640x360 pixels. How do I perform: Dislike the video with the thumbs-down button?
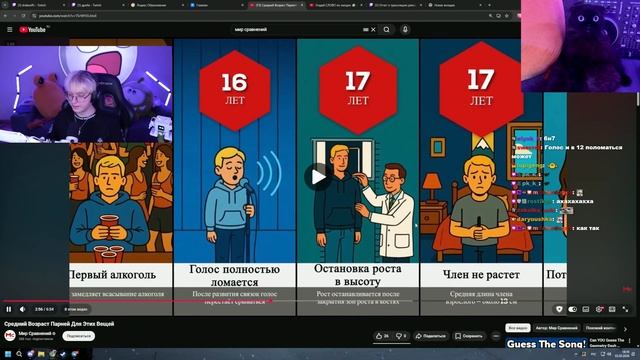[401, 336]
